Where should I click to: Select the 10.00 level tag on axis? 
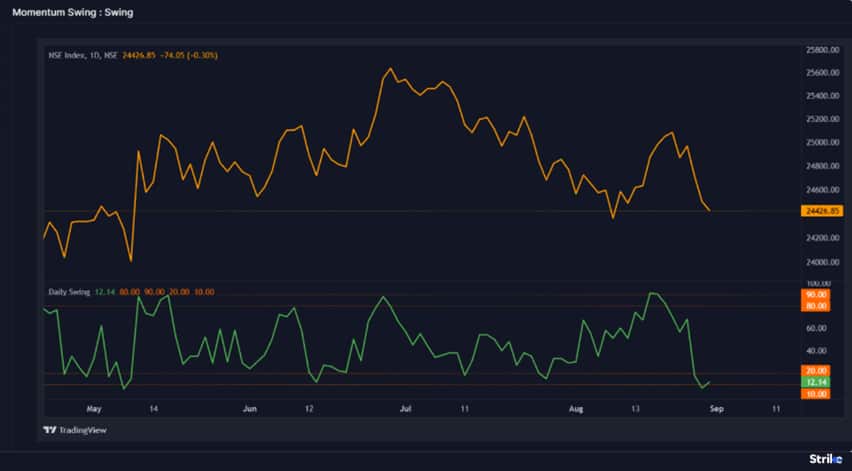click(x=816, y=395)
